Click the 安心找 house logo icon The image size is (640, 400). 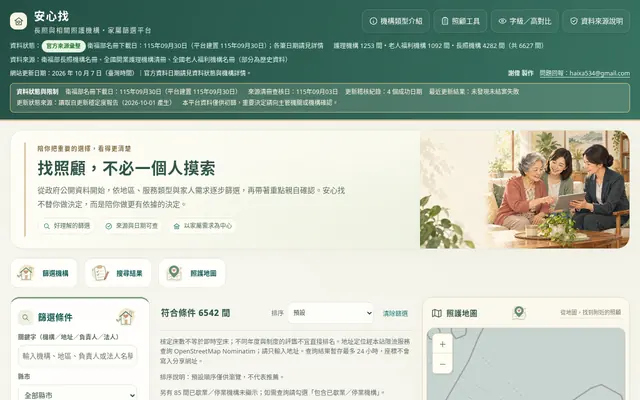tap(18, 21)
